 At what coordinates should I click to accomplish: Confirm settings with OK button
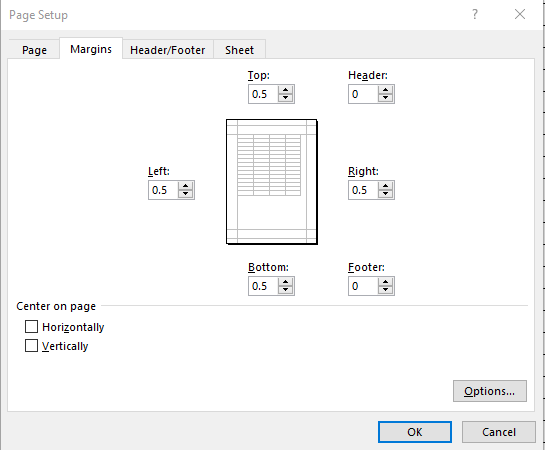(415, 432)
